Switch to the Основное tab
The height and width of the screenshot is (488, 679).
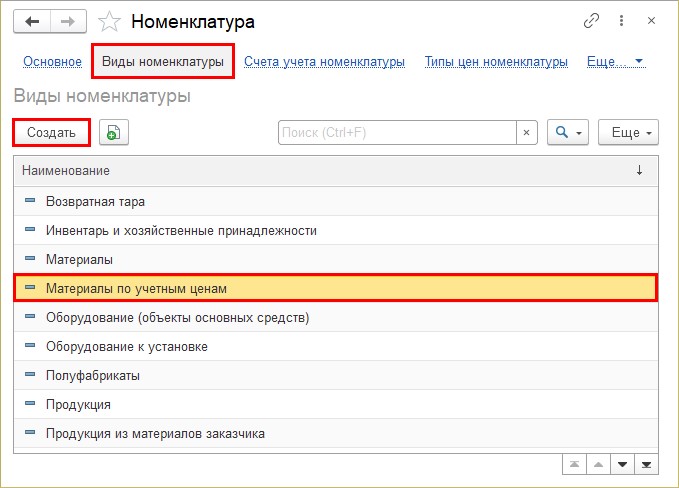point(52,61)
